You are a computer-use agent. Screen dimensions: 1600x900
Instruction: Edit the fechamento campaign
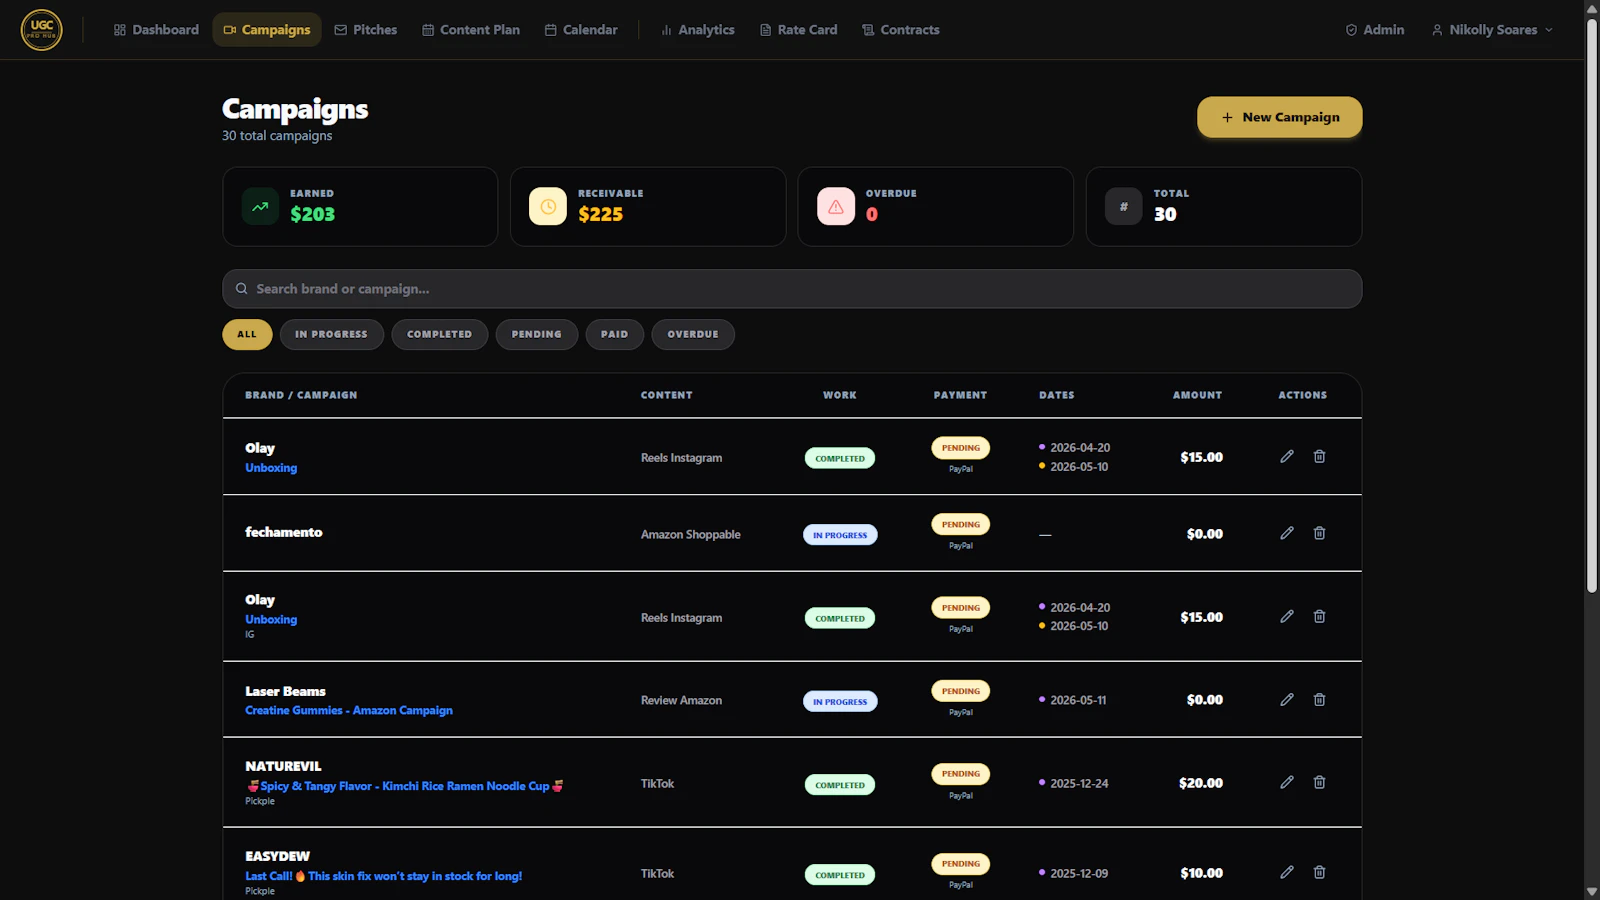(x=1287, y=533)
